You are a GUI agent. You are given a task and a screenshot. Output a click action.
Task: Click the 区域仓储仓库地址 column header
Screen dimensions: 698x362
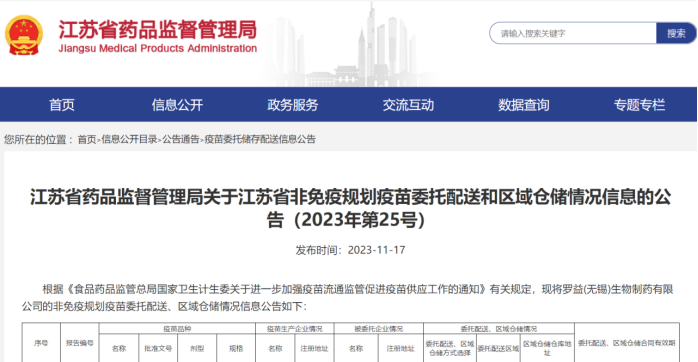click(x=547, y=348)
